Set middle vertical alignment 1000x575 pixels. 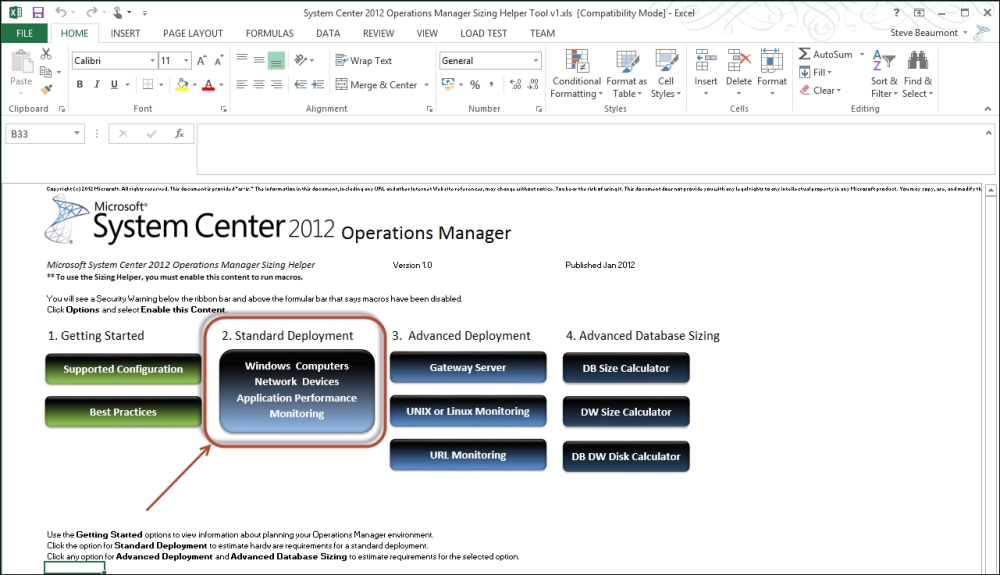(x=259, y=61)
